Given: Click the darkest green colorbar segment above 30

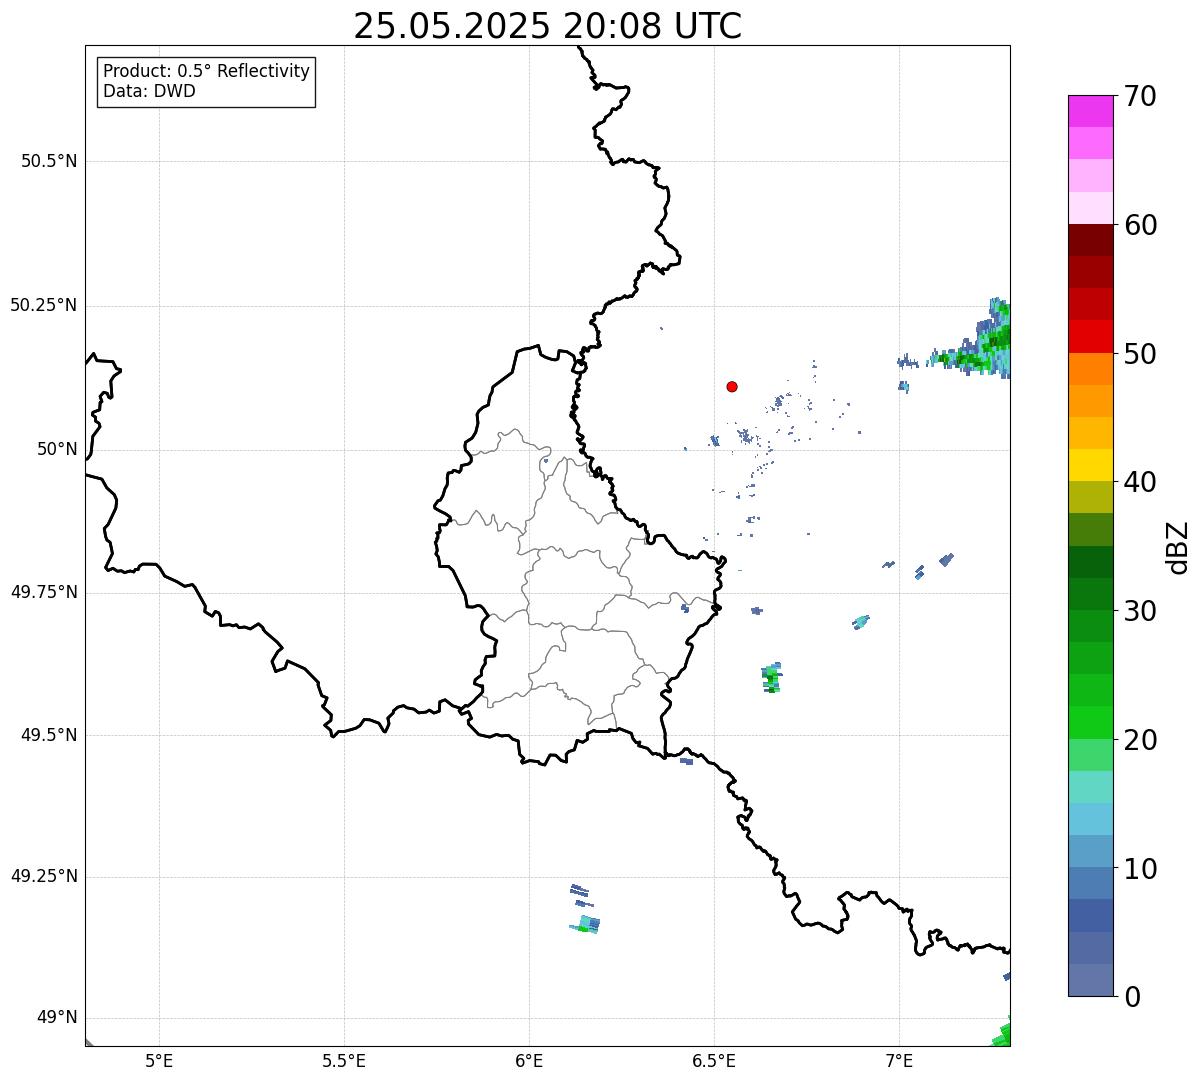Looking at the screenshot, I should (1090, 562).
